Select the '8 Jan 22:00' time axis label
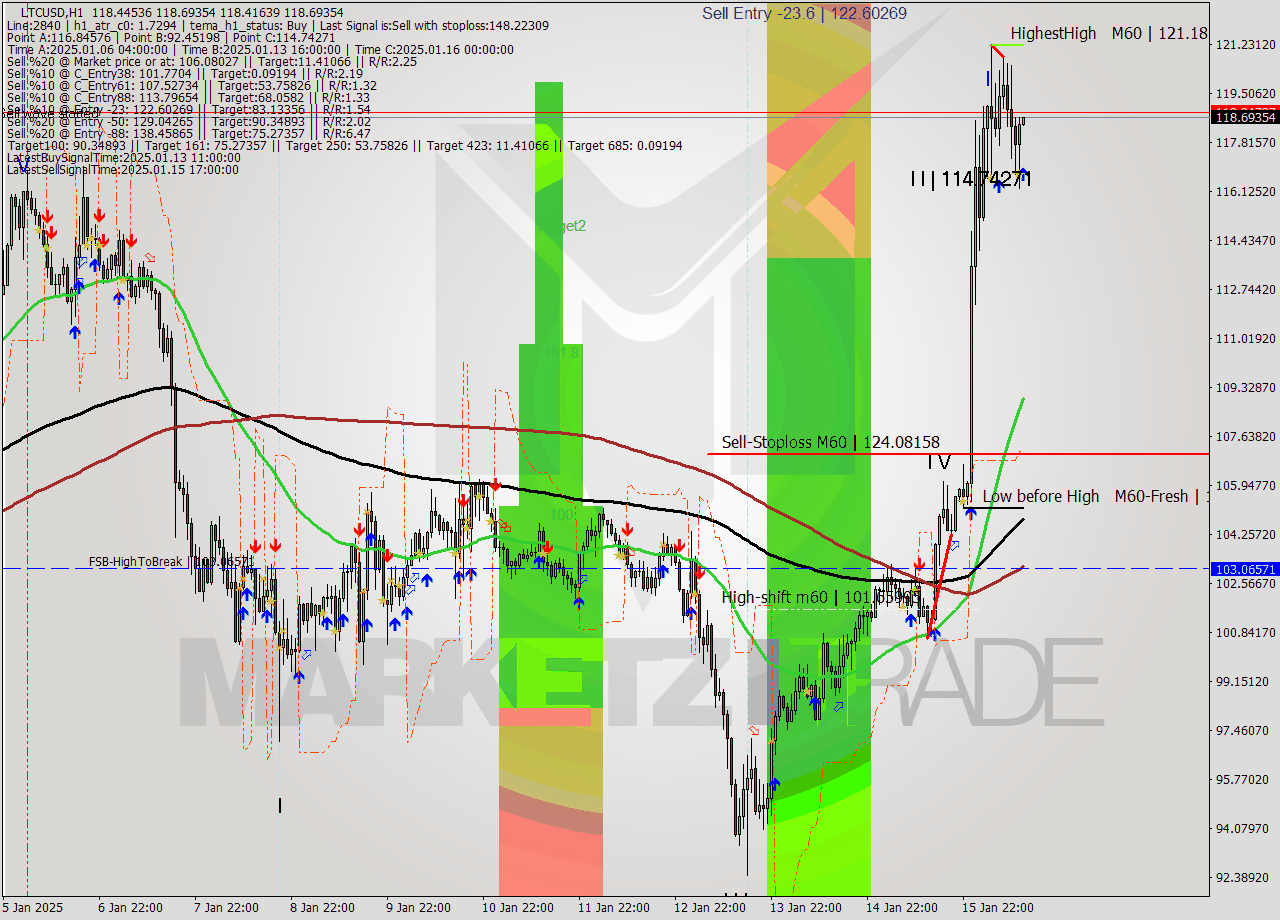Image resolution: width=1280 pixels, height=920 pixels. click(x=323, y=908)
